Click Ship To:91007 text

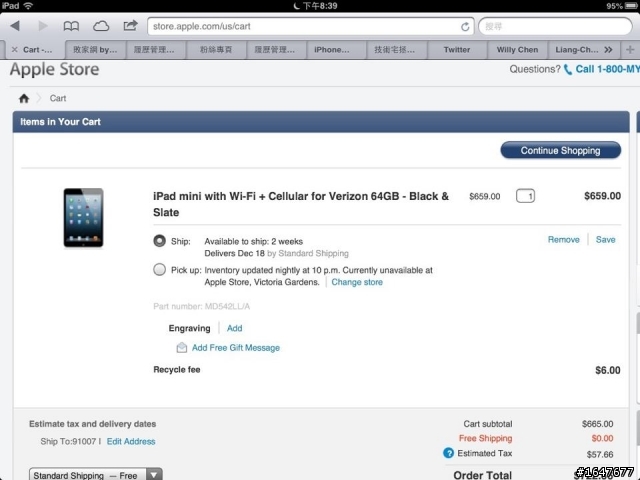coord(68,441)
